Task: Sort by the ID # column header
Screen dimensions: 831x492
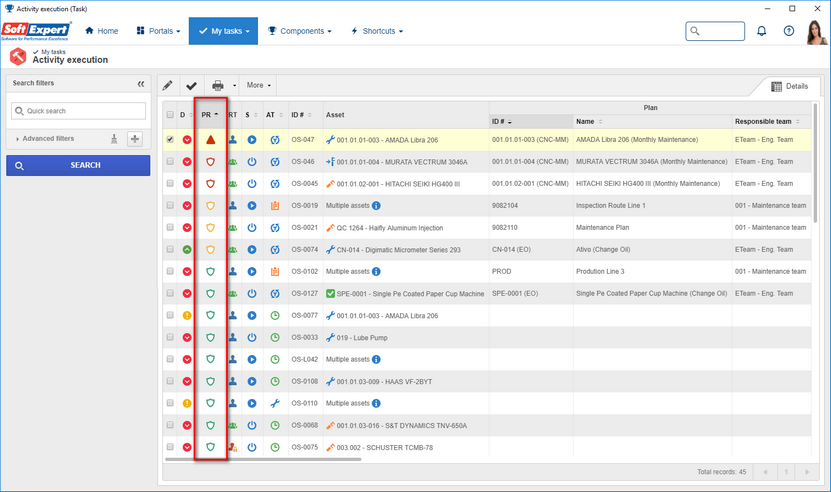Action: (x=302, y=115)
